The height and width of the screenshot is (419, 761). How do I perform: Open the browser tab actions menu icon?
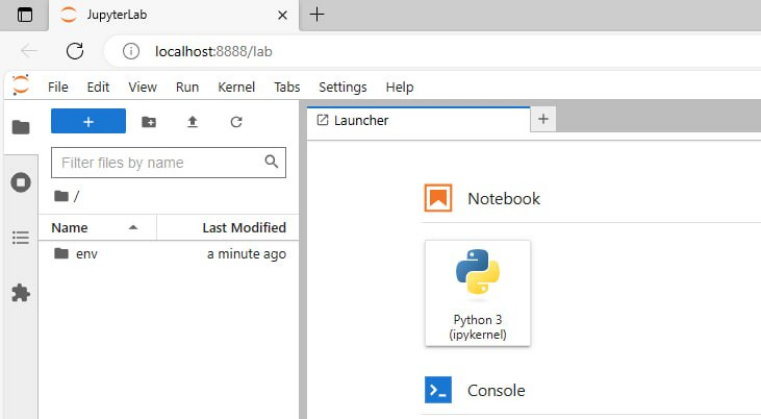pos(25,15)
